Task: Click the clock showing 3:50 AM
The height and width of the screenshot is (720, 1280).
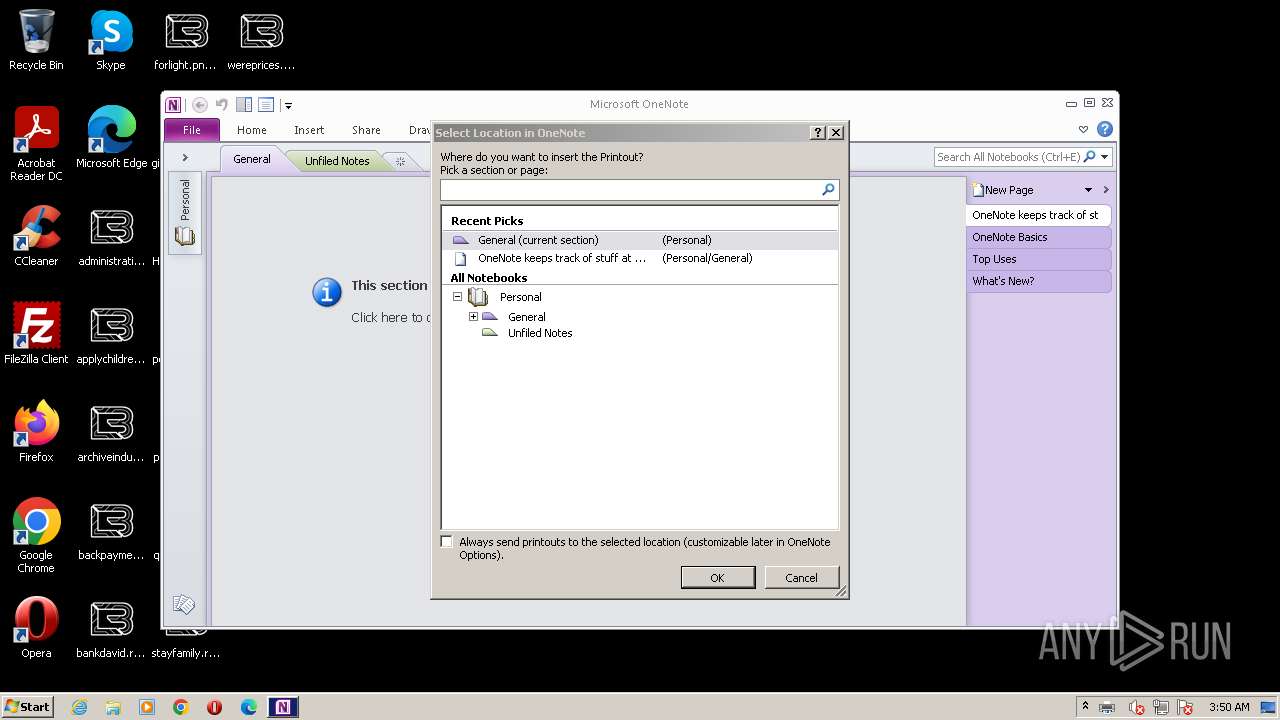Action: point(1229,707)
